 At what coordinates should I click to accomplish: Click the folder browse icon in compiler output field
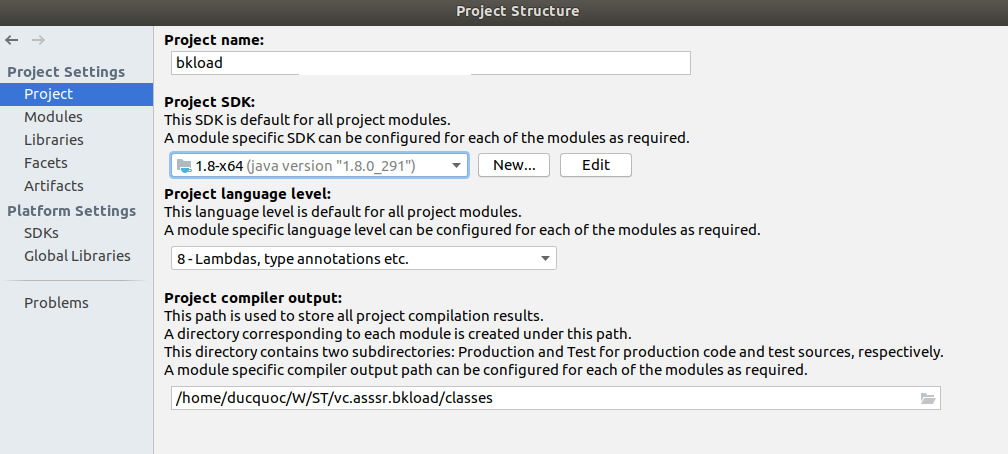(928, 399)
